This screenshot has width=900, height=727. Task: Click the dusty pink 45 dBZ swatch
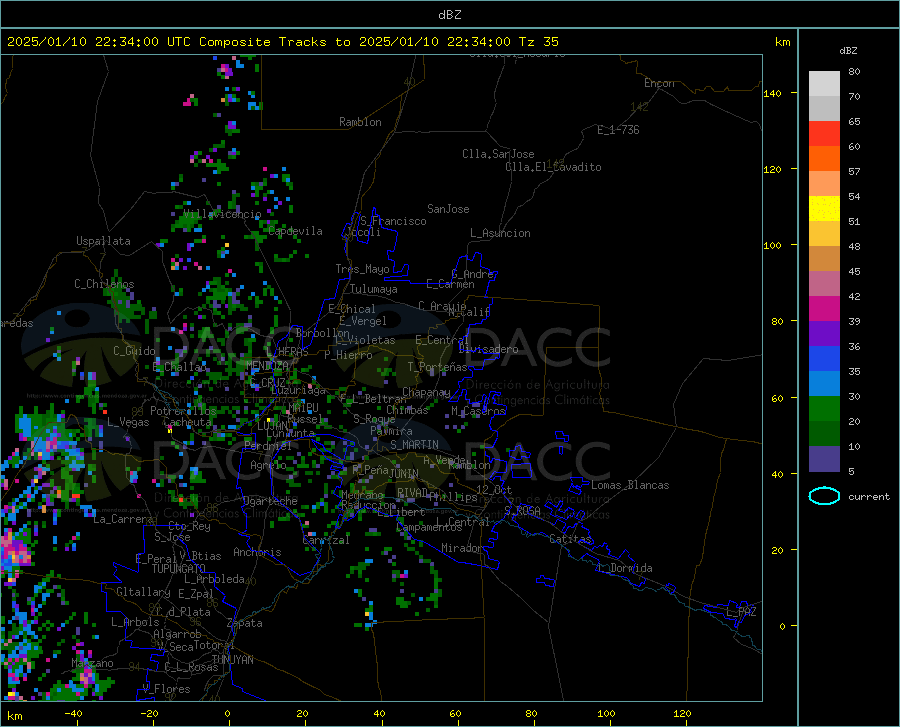824,283
